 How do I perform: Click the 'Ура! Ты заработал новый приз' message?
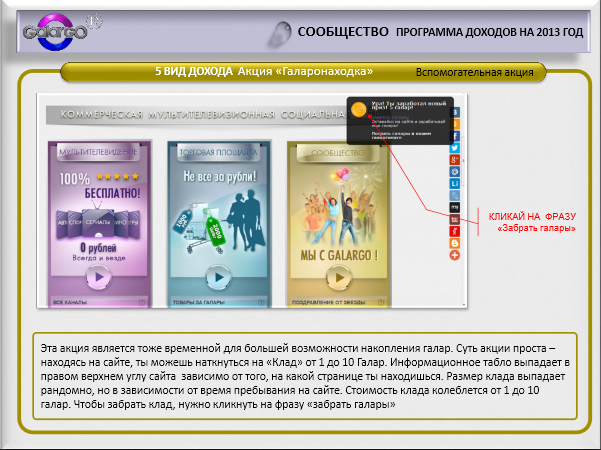409,106
